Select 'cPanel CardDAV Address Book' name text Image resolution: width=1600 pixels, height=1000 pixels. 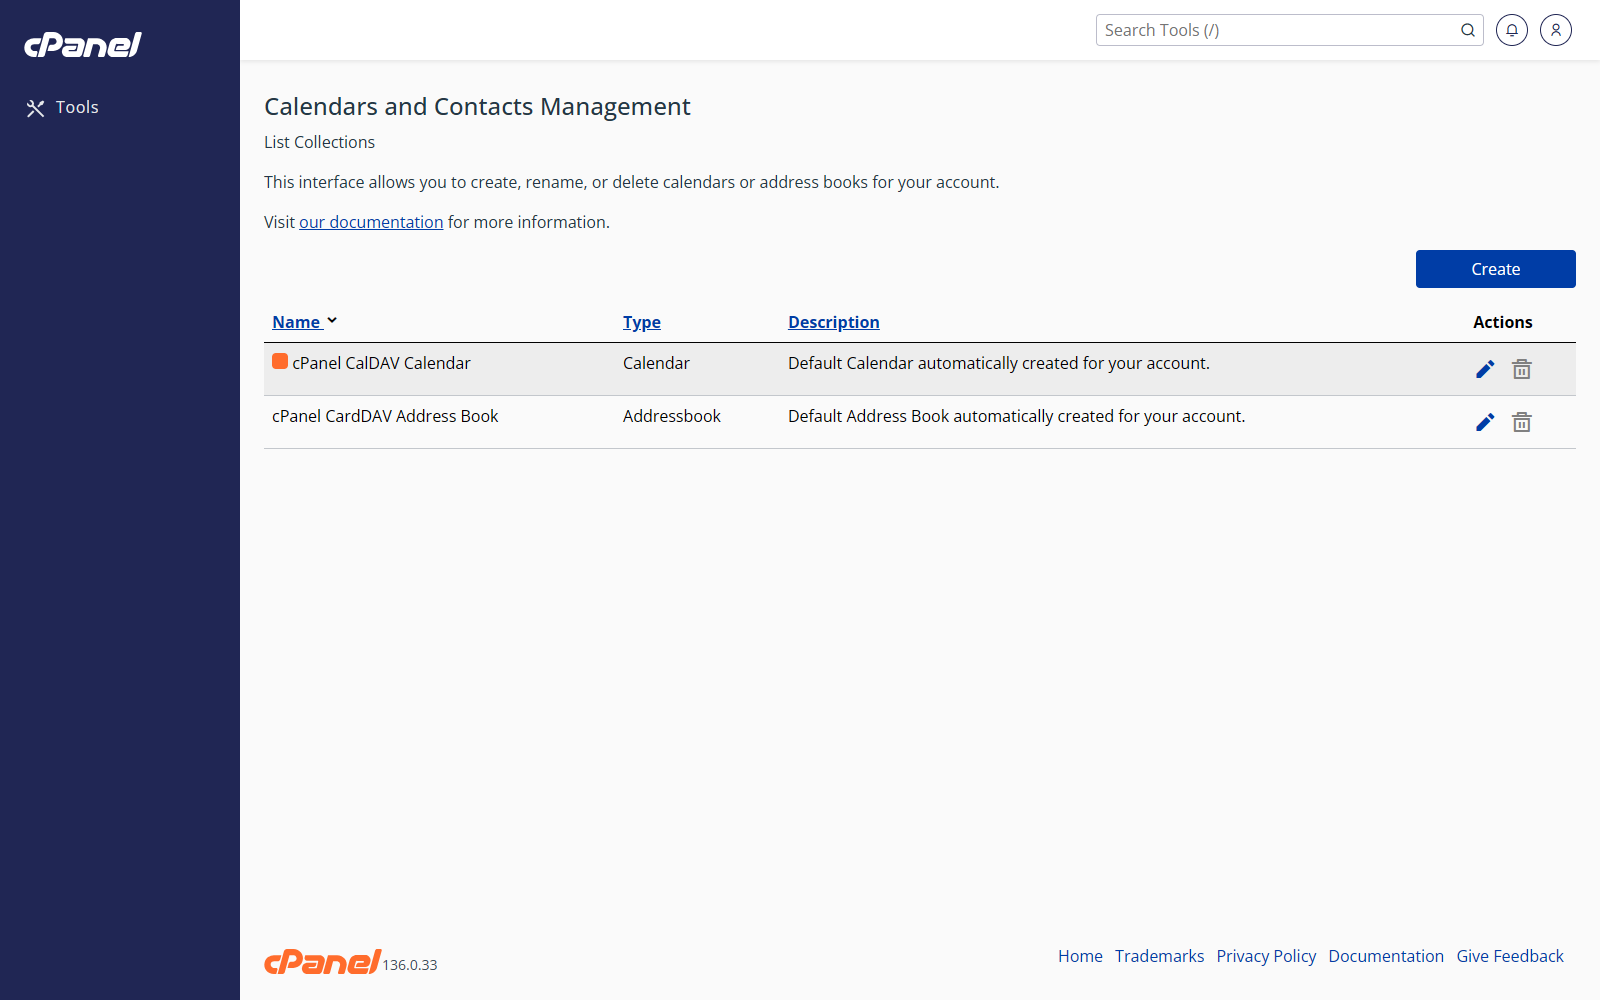click(385, 416)
